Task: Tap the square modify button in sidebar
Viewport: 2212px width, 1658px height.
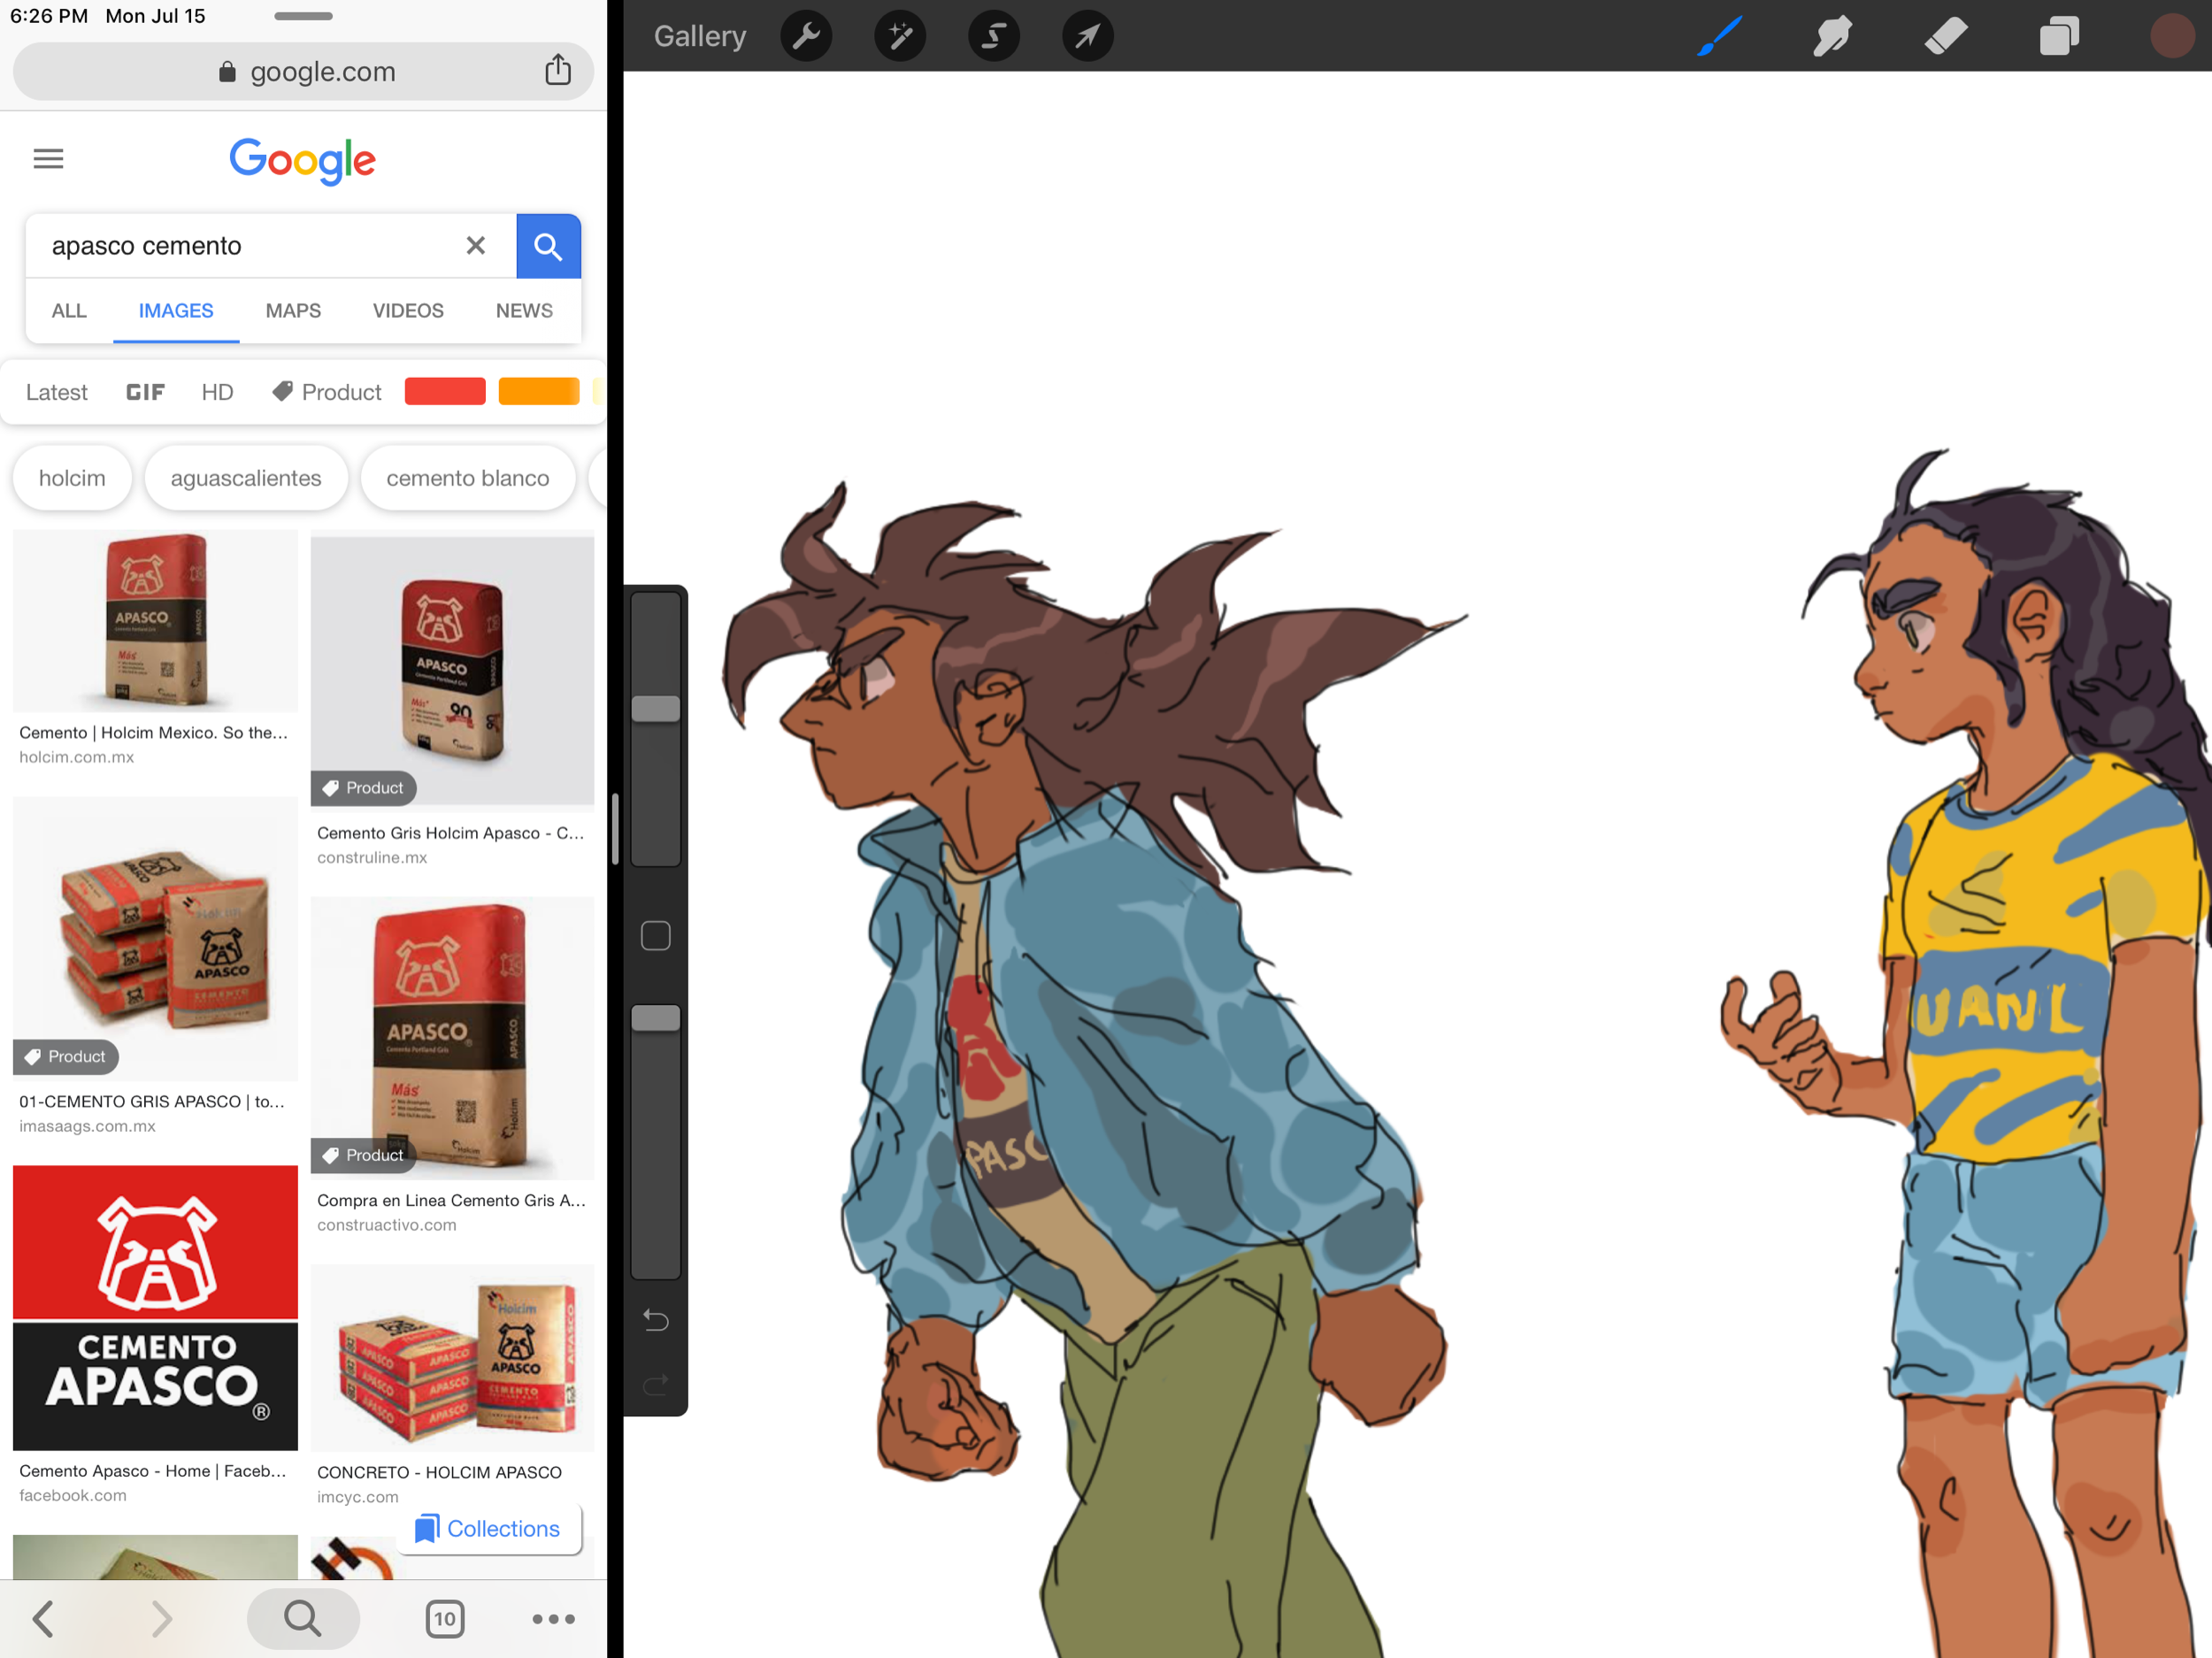Action: coord(656,936)
